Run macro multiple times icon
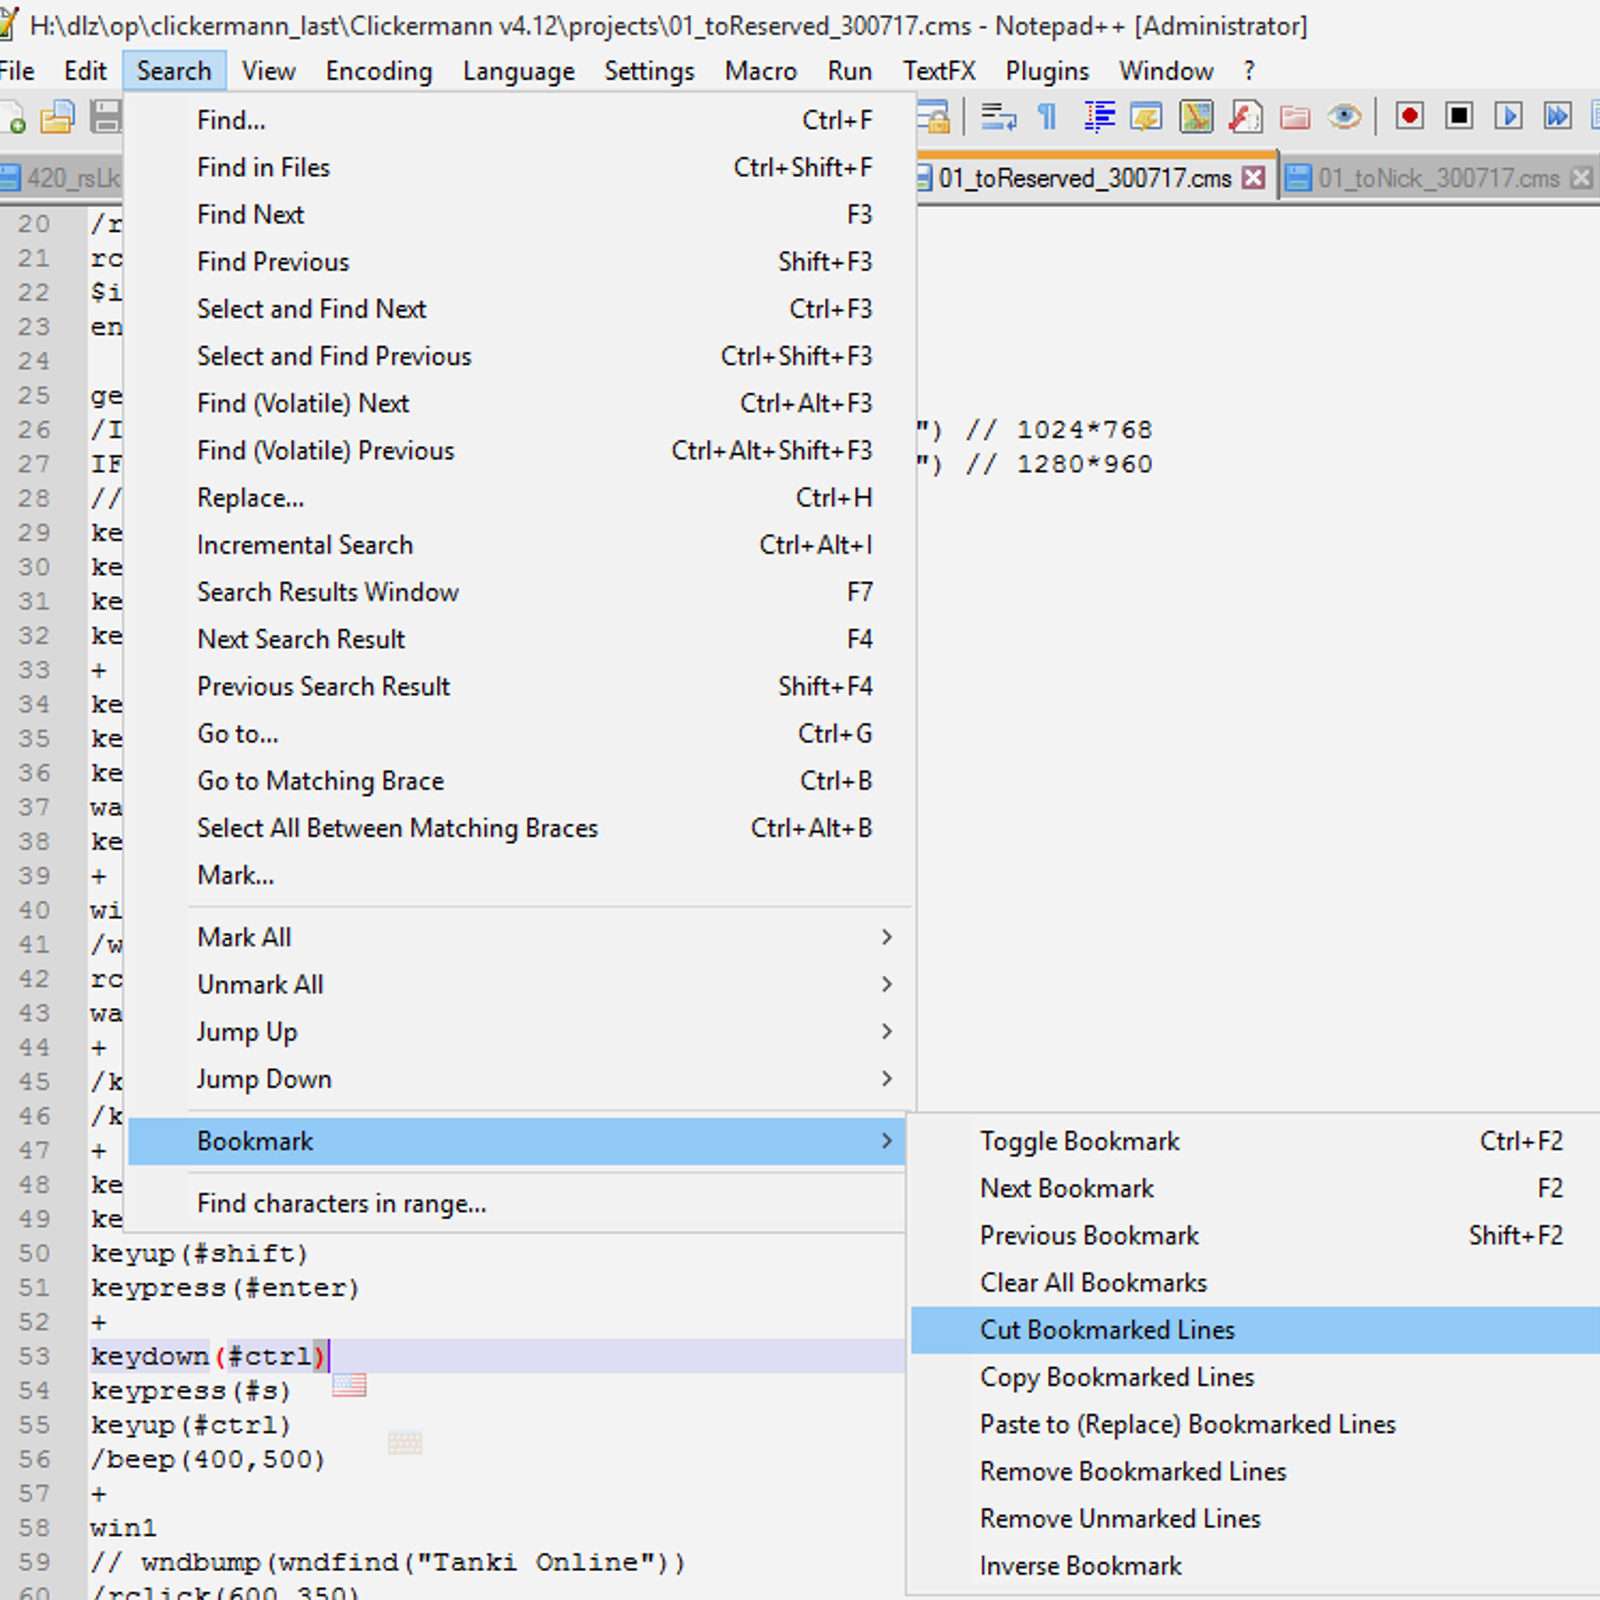Image resolution: width=1600 pixels, height=1600 pixels. point(1557,117)
